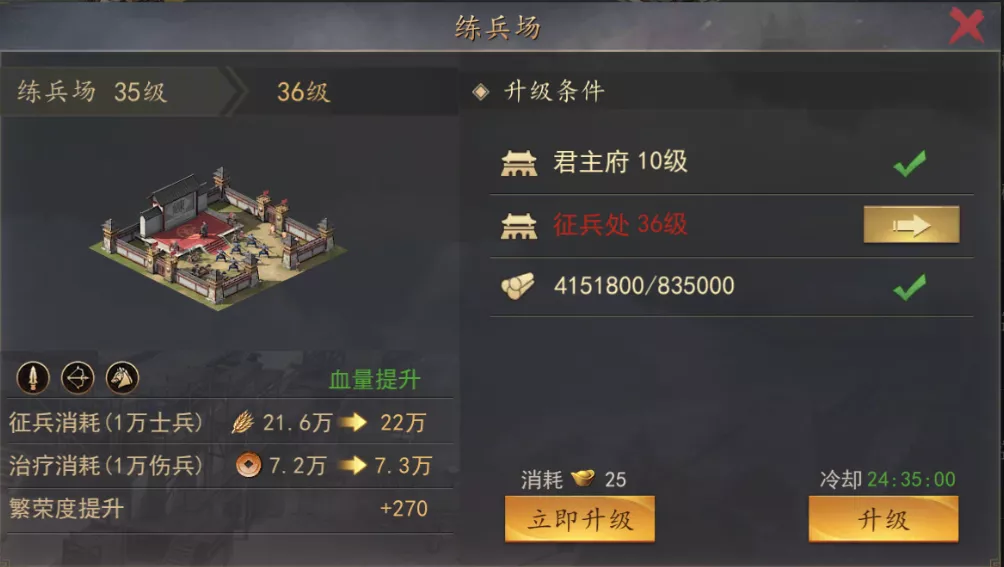Click the 升级 upgrade button
The width and height of the screenshot is (1004, 567).
[x=884, y=519]
